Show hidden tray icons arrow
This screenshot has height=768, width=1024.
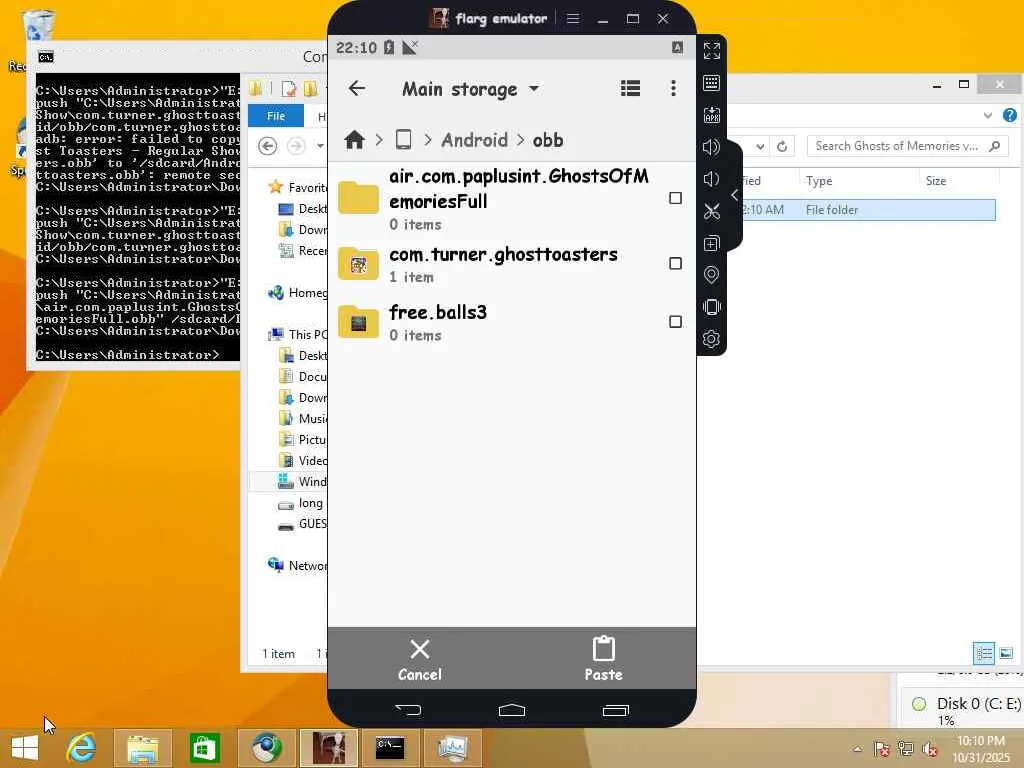pos(857,749)
